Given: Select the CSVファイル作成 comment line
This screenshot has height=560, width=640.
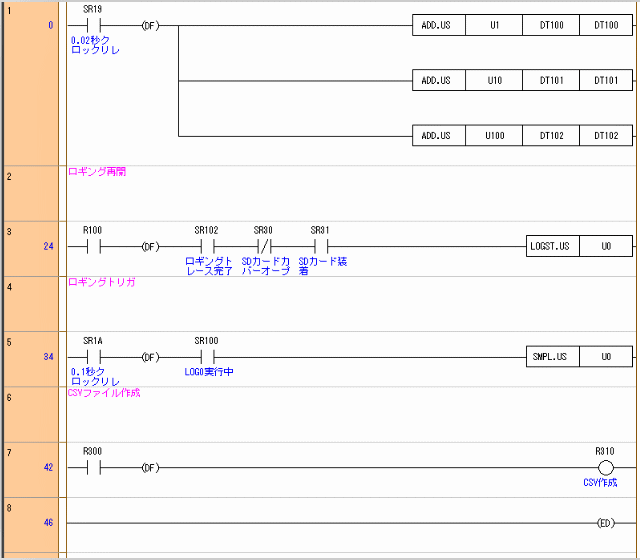Looking at the screenshot, I should (104, 393).
